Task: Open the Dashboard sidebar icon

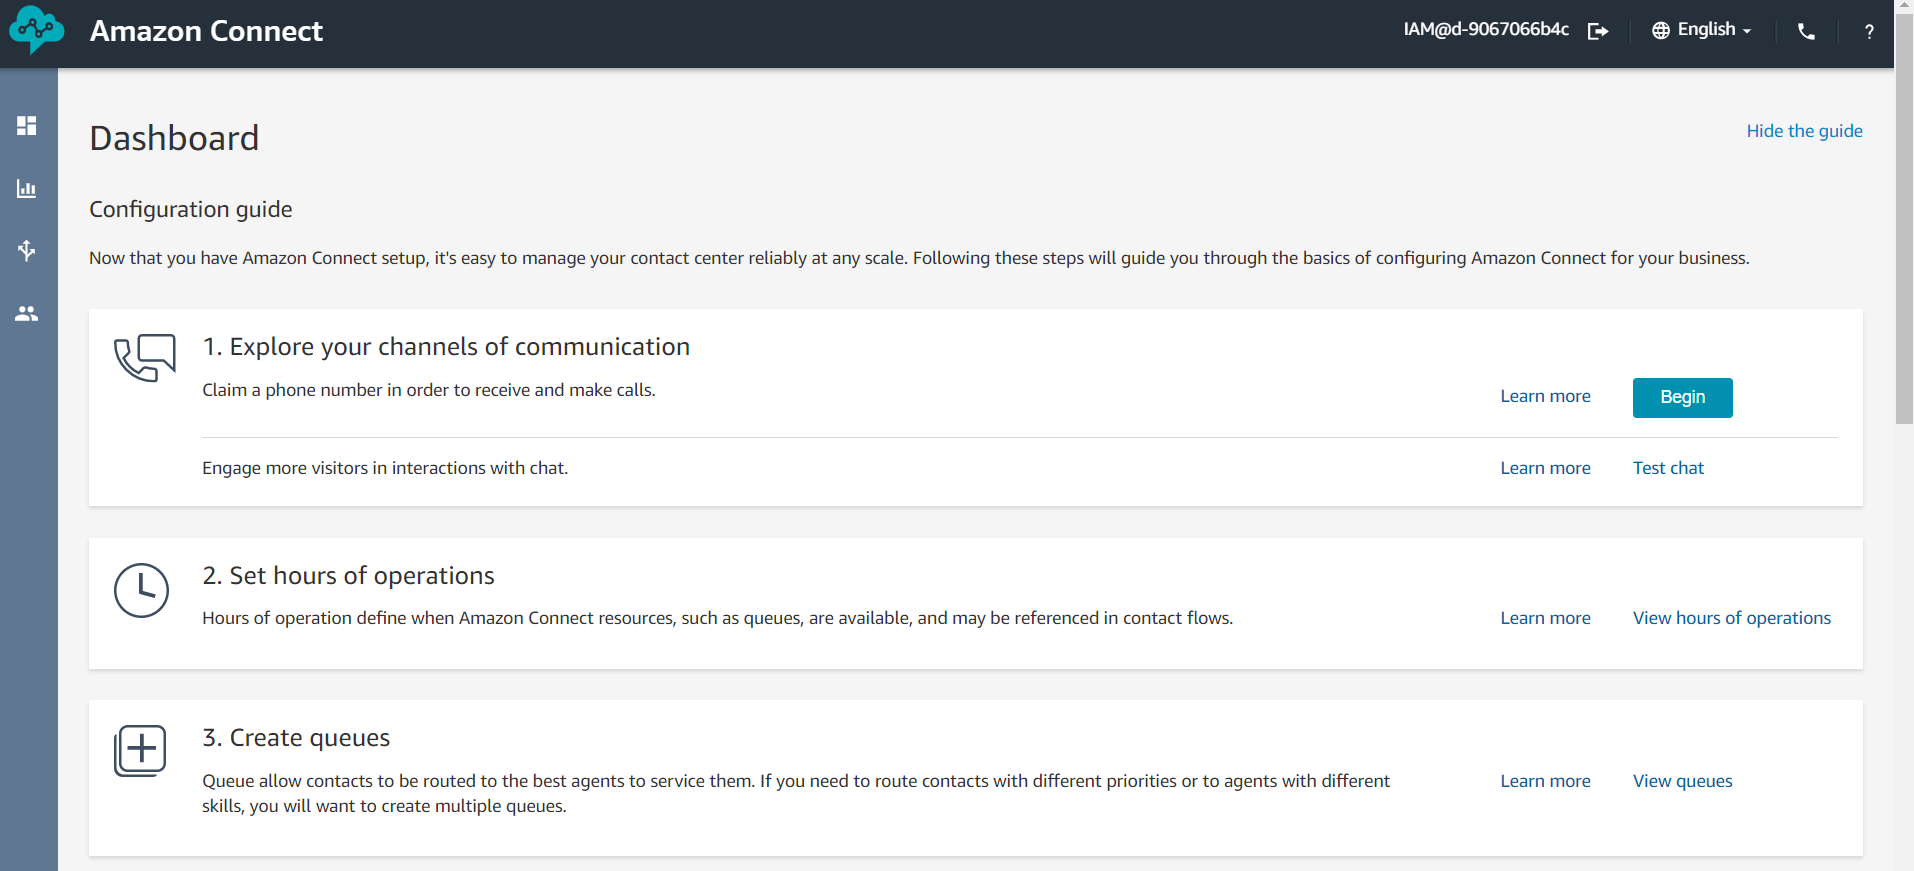Action: [x=27, y=125]
